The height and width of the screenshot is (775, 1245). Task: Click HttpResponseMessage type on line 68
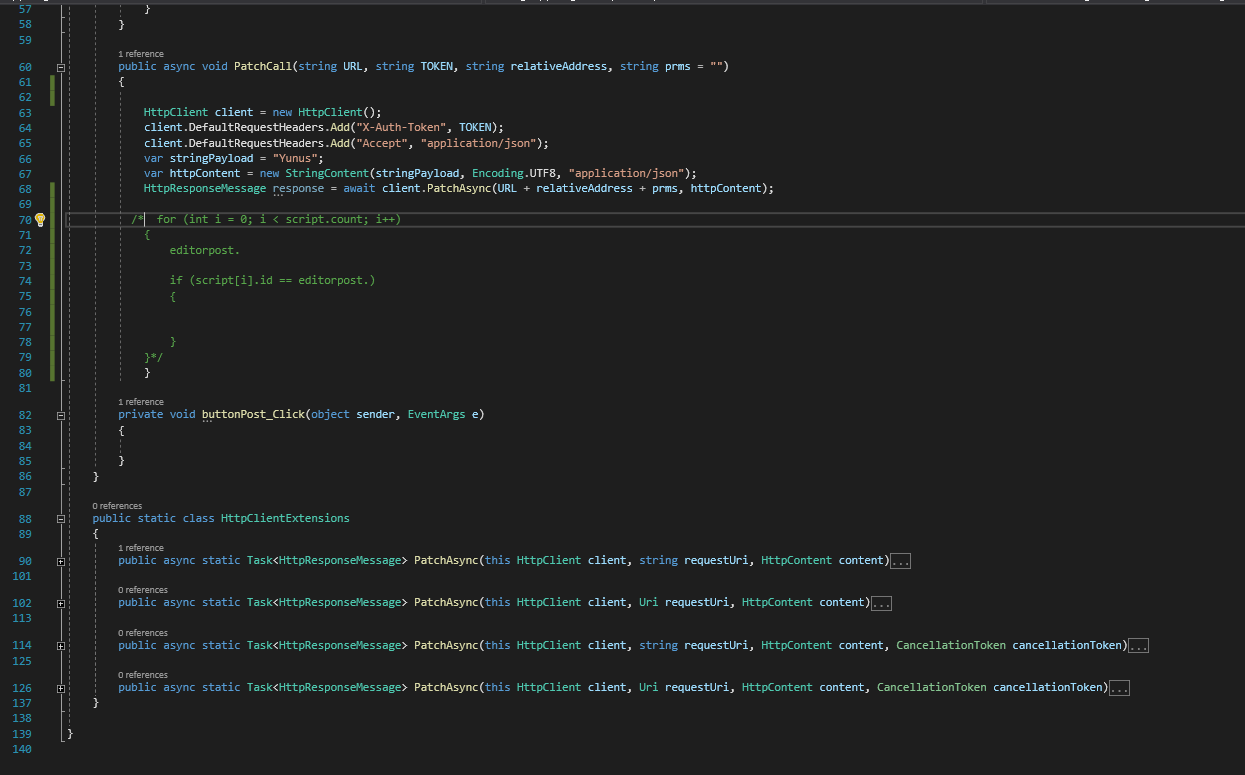(x=205, y=189)
